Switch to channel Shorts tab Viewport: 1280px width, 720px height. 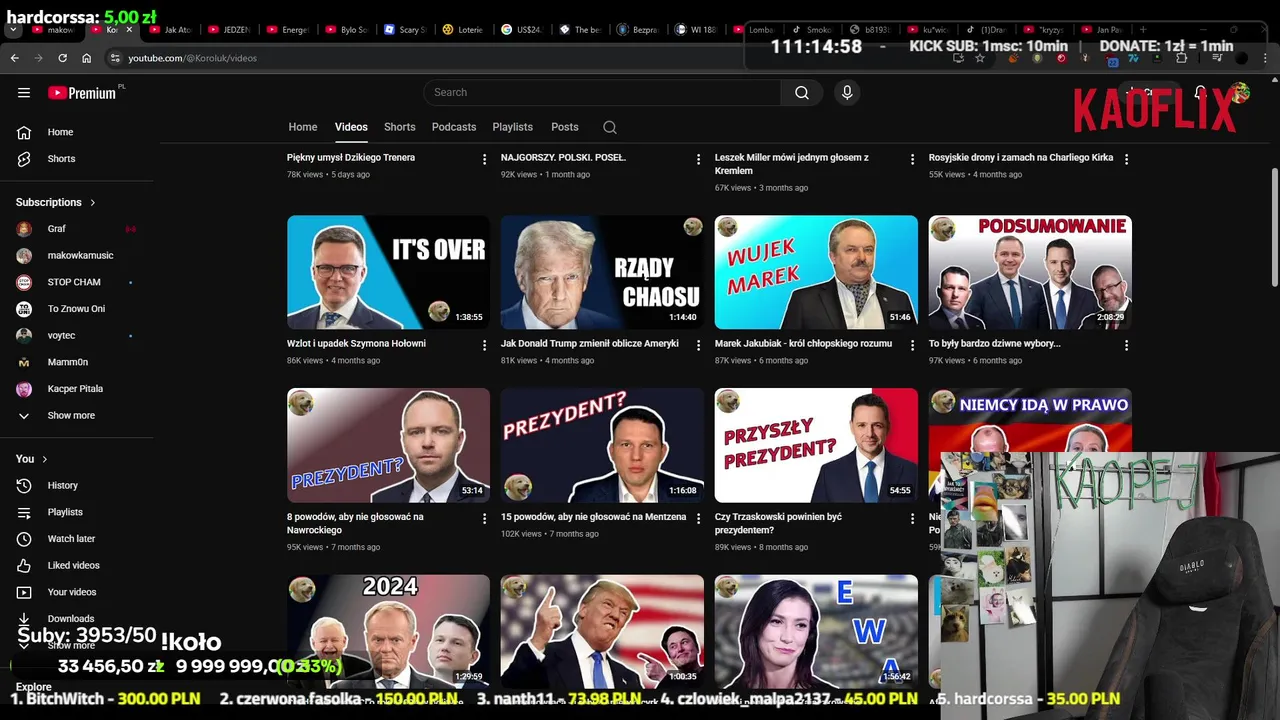point(400,127)
